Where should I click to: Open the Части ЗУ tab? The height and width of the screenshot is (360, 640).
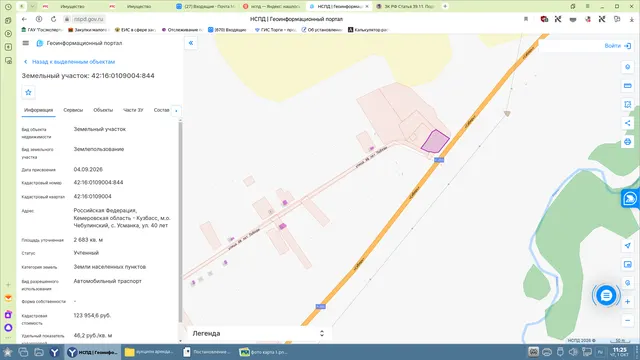[x=133, y=110]
